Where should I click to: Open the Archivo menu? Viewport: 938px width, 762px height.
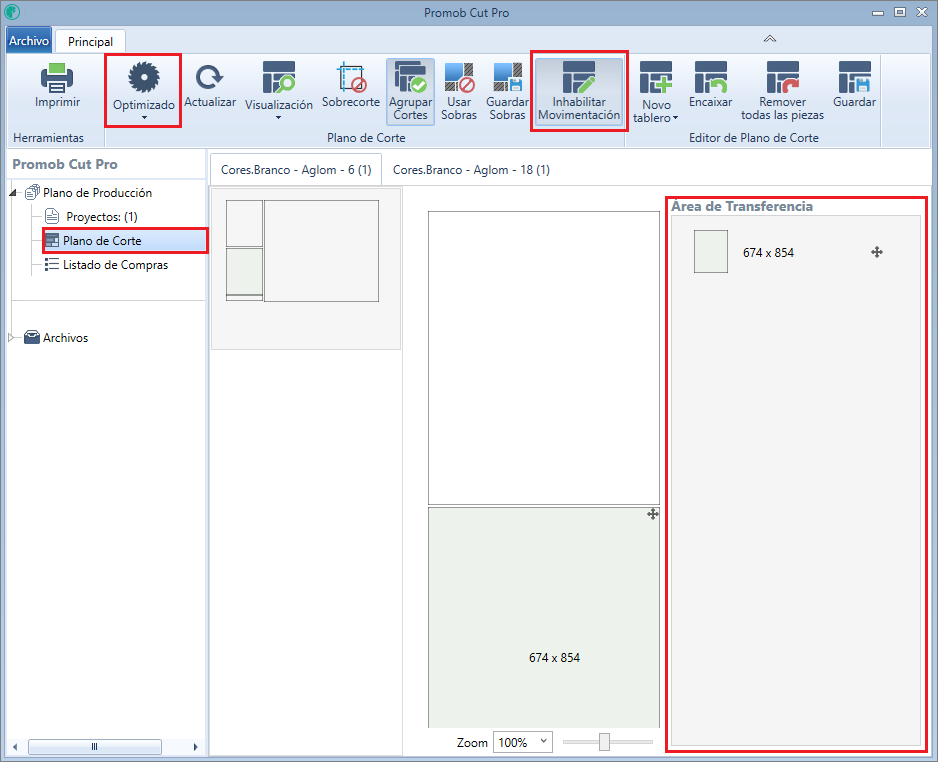click(29, 41)
